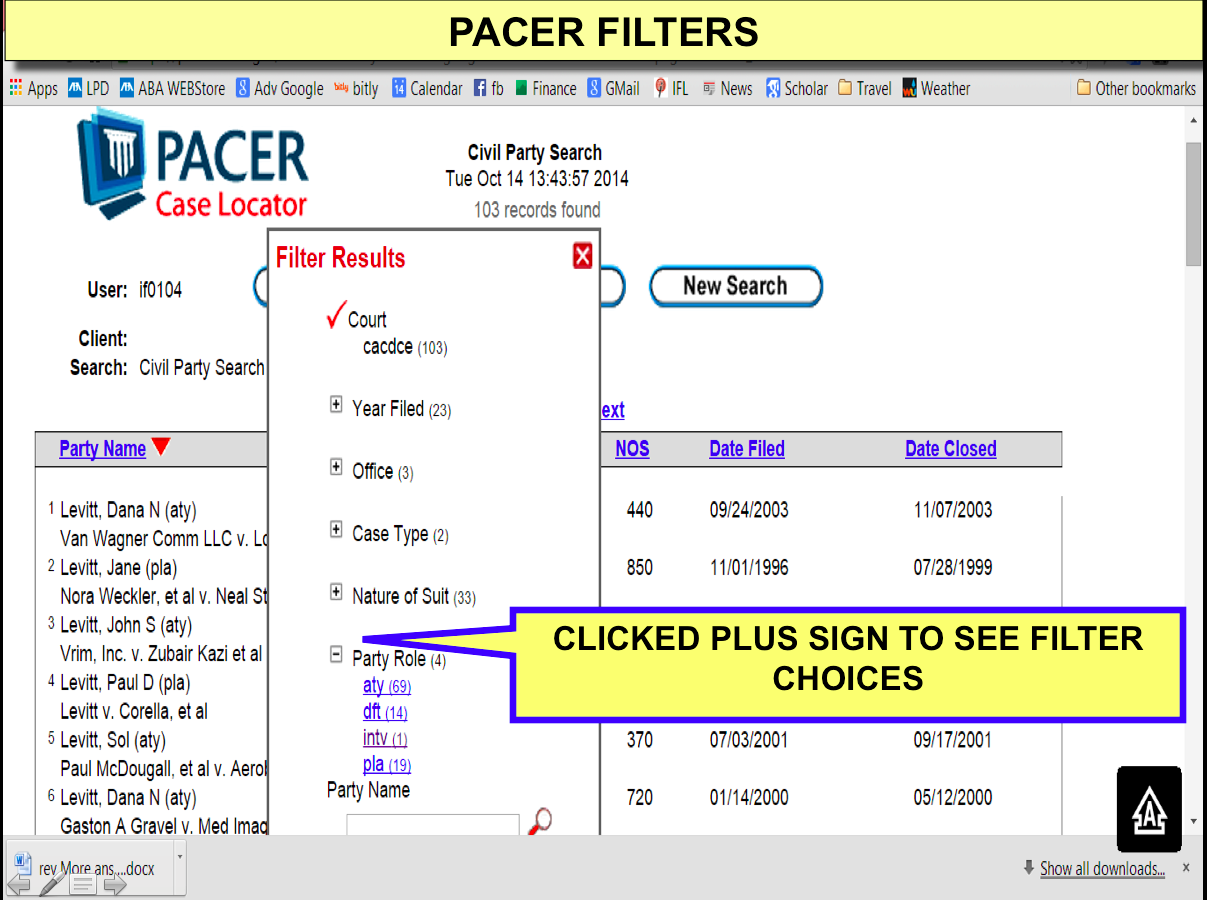The height and width of the screenshot is (900, 1207).
Task: Click the date filed 01/14/2000 cell
Action: click(749, 798)
